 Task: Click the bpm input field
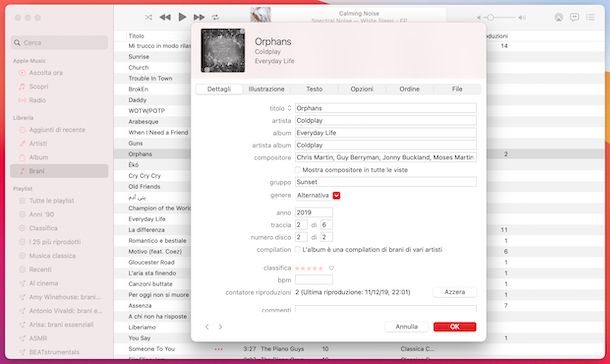coord(314,280)
